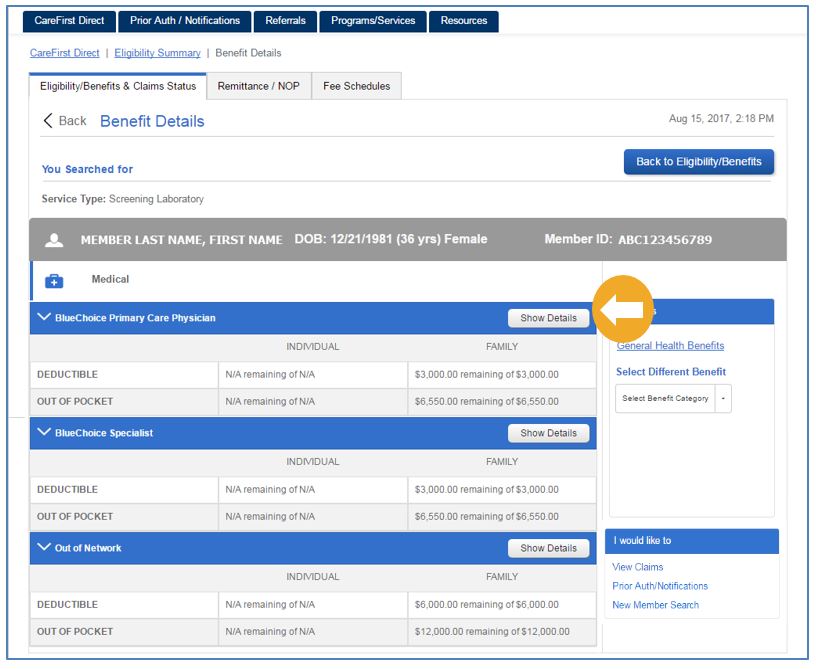
Task: Follow the CareFirst Direct breadcrumb link
Action: (x=65, y=53)
